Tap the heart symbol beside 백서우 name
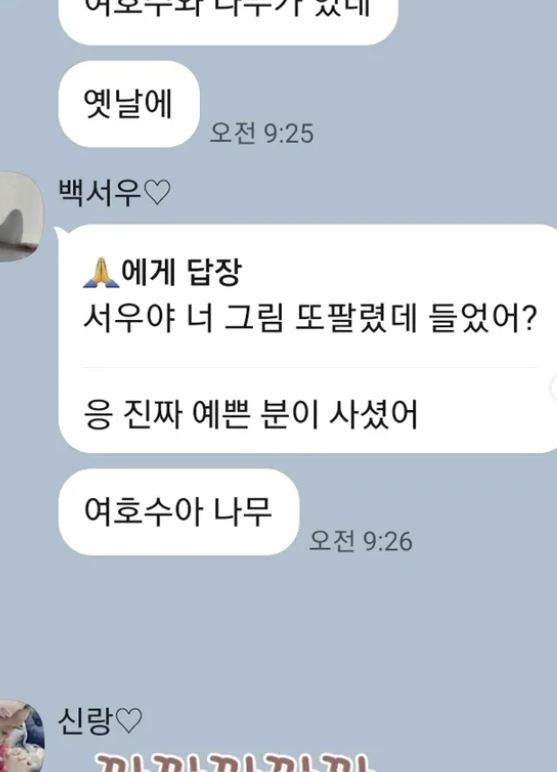557x772 pixels. [158, 193]
